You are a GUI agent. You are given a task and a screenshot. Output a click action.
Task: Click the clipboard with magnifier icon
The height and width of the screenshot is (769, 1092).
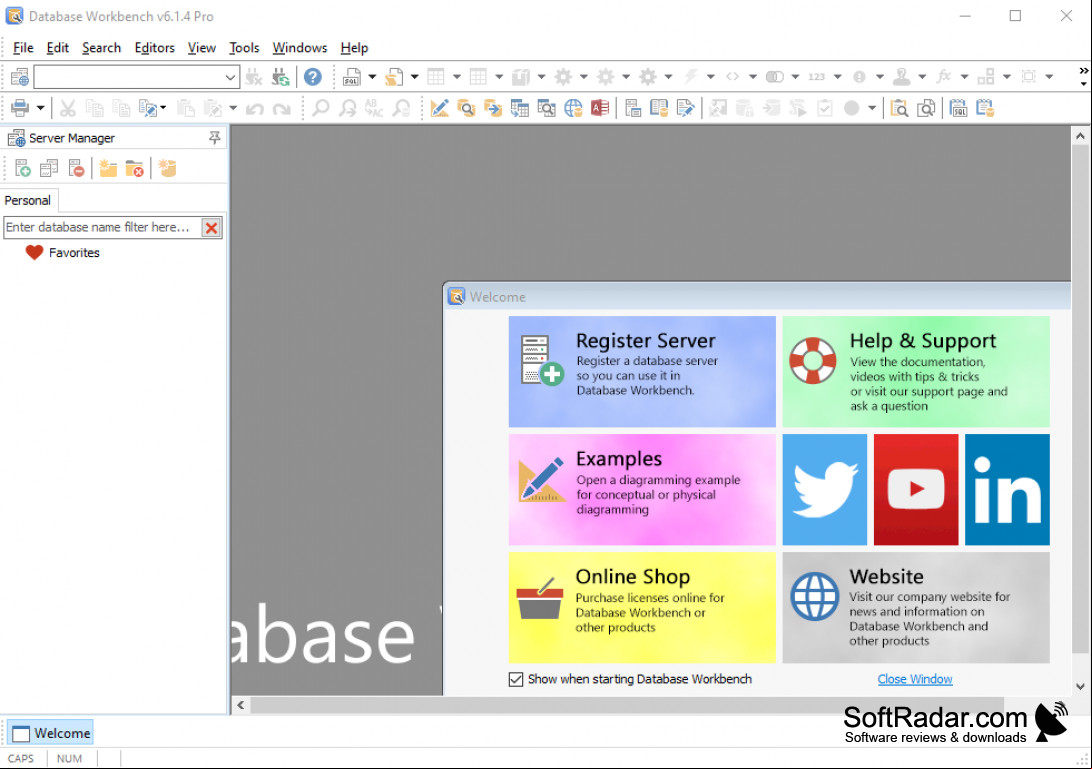[x=899, y=108]
